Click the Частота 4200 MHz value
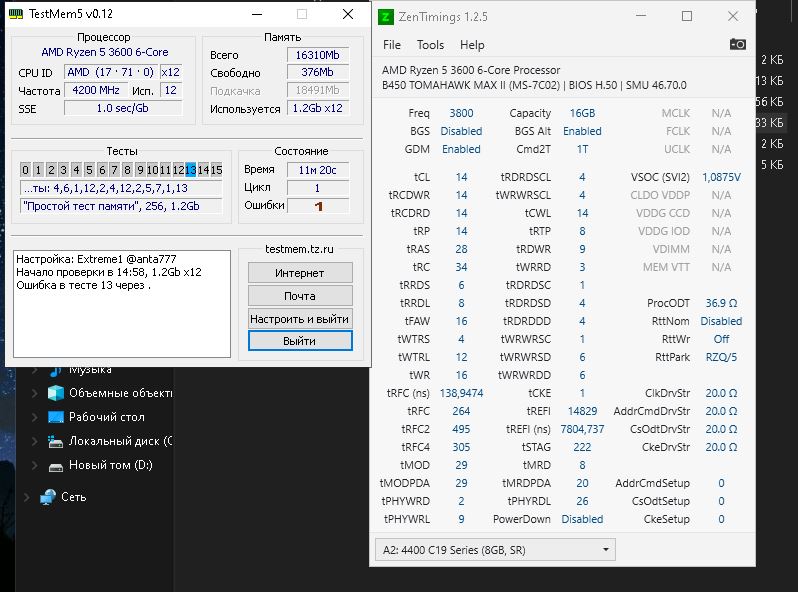 coord(96,90)
